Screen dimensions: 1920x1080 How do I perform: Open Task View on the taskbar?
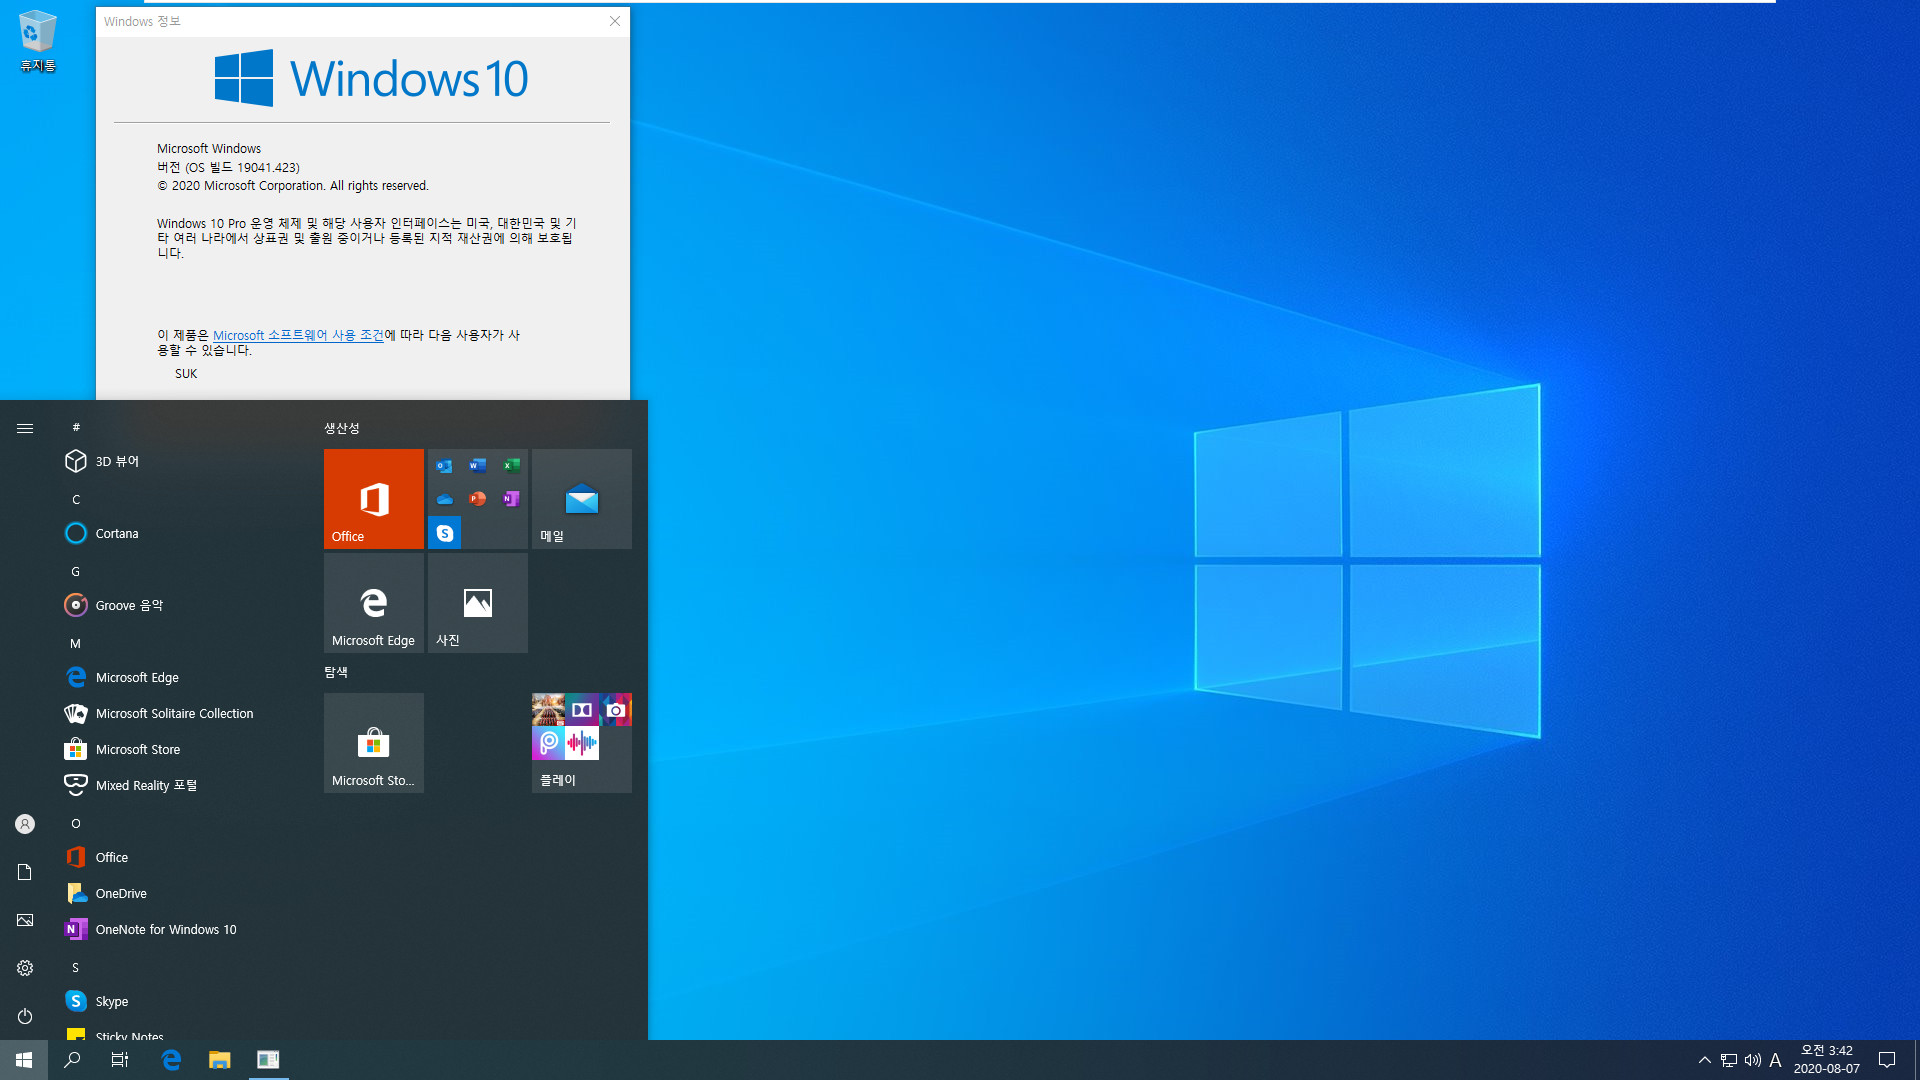pos(120,1060)
